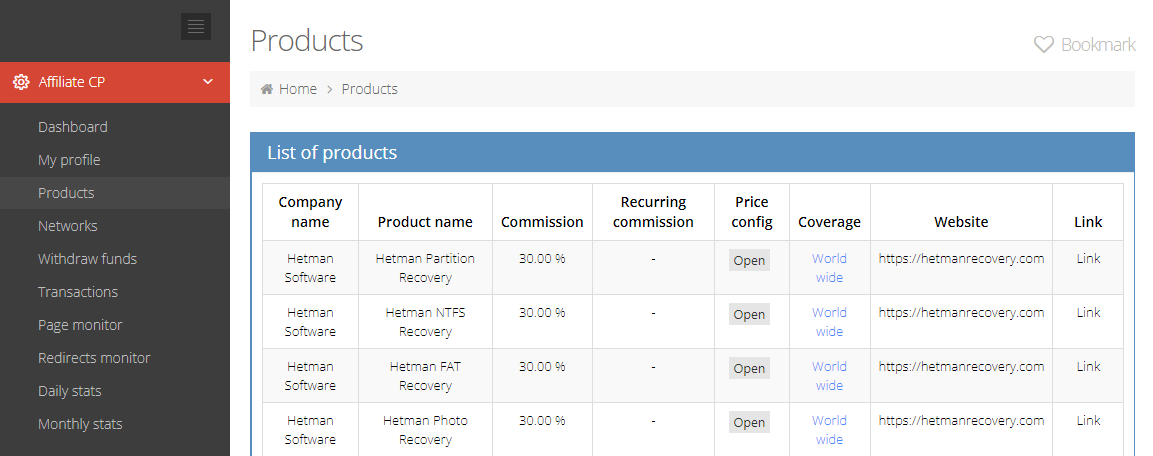1153x456 pixels.
Task: Click Open price config for Hetman NTFS Recovery
Action: 749,314
